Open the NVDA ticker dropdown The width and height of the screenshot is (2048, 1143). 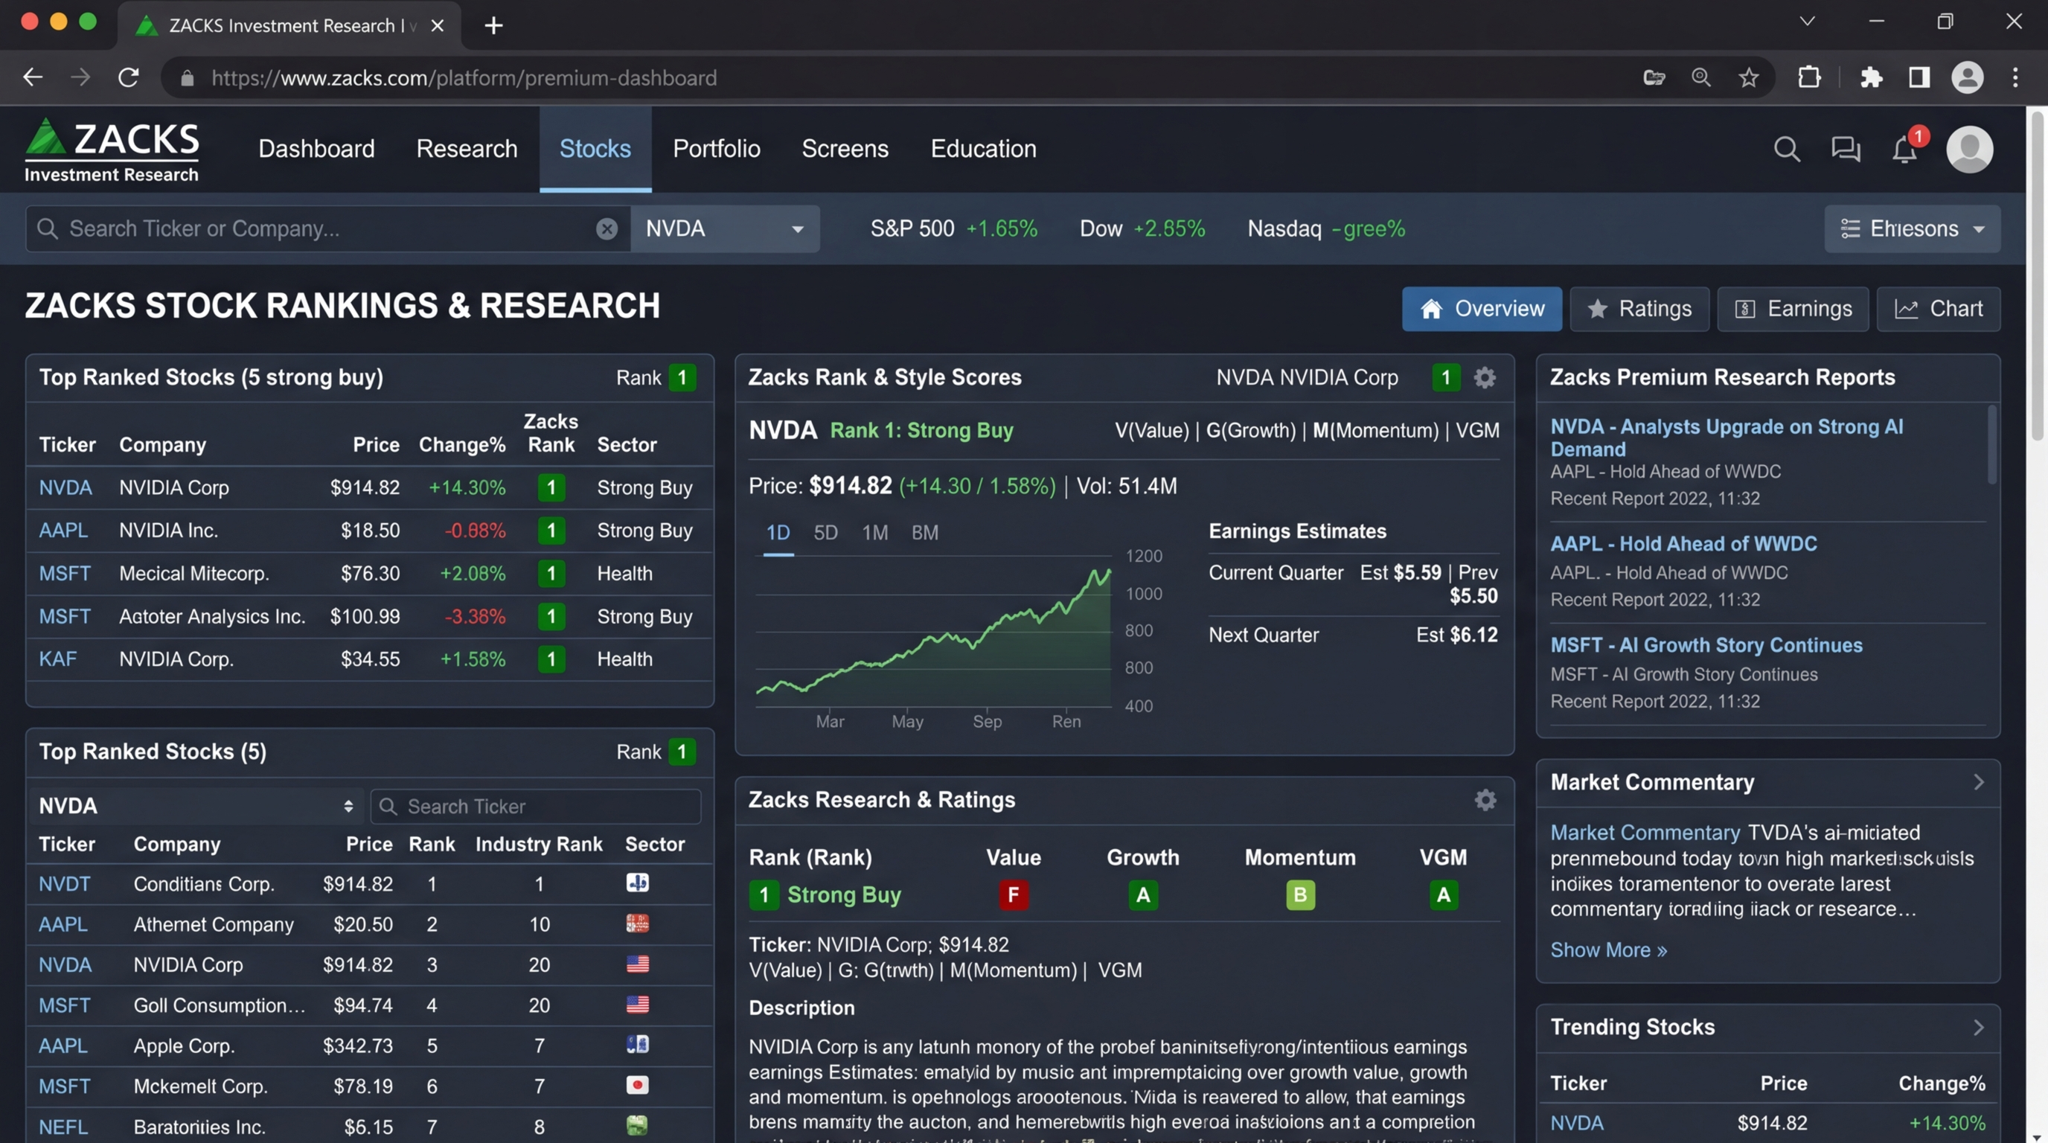pyautogui.click(x=725, y=229)
